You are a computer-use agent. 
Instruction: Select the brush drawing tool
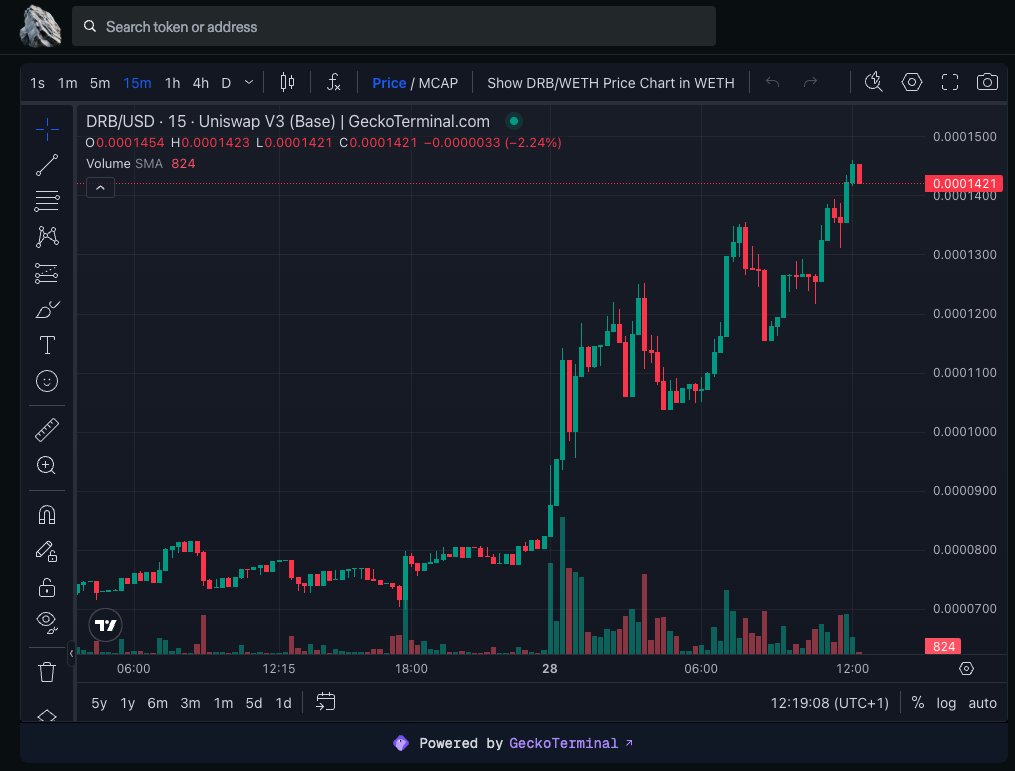(47, 309)
